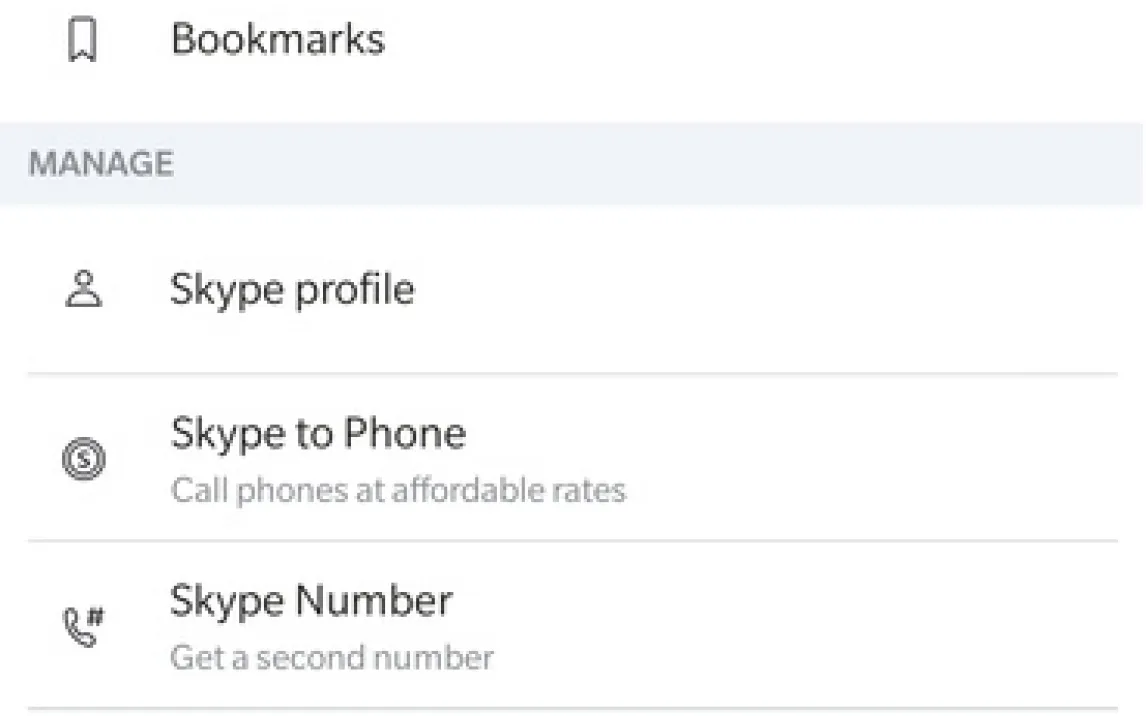Screen dimensions: 1146x716
Task: Tap empty space right of Skype Number
Action: (x=800, y=626)
